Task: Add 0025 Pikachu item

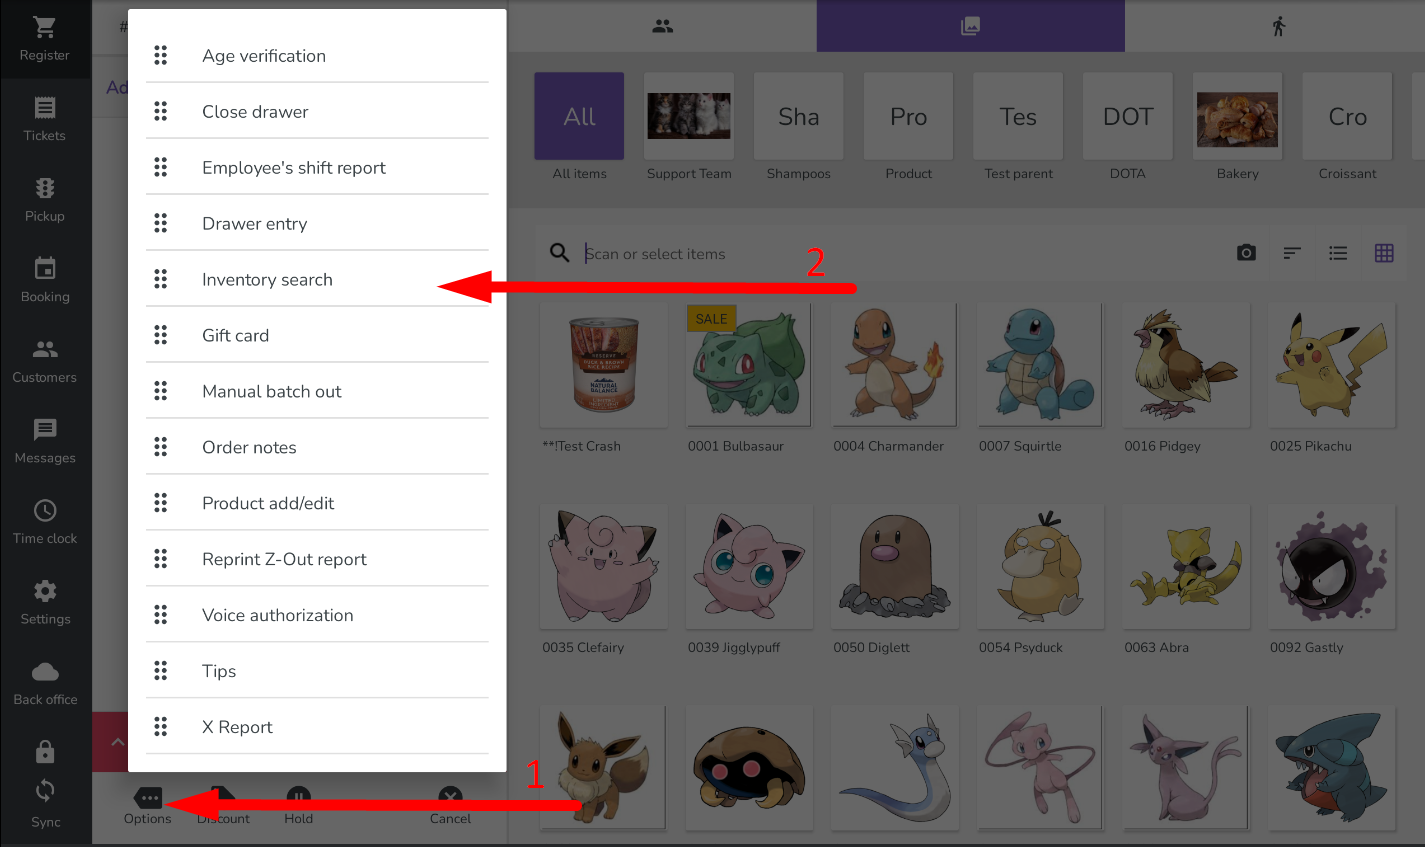Action: [x=1331, y=379]
